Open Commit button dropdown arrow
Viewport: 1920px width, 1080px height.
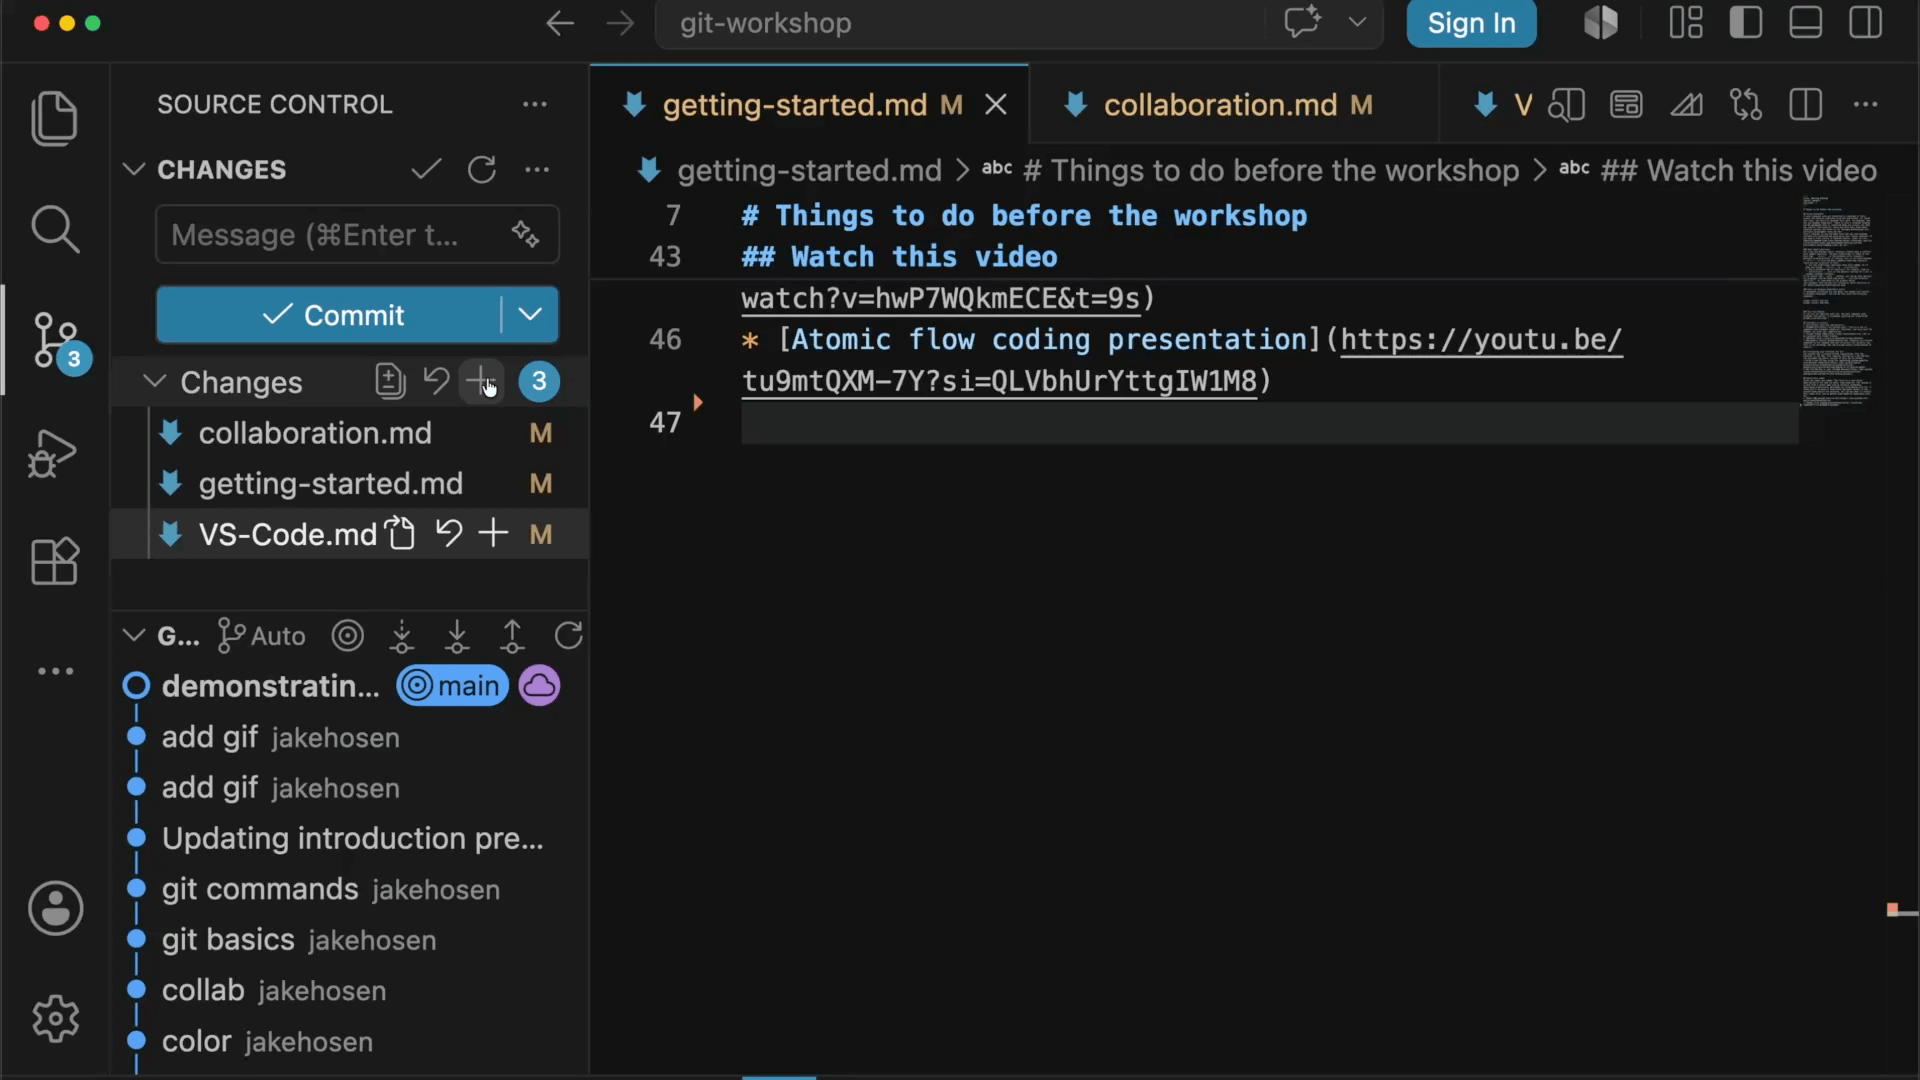530,314
